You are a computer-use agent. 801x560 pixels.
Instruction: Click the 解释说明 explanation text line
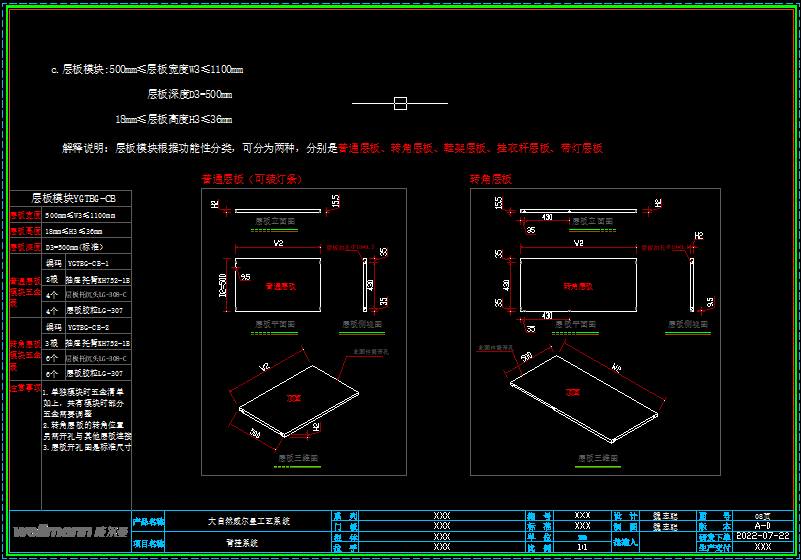coord(330,148)
